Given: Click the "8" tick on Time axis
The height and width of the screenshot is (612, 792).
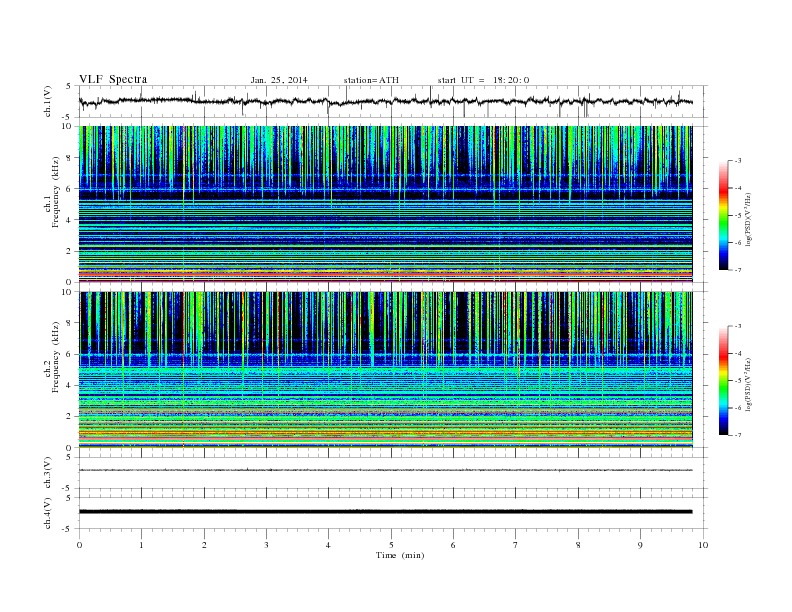Looking at the screenshot, I should [x=578, y=545].
